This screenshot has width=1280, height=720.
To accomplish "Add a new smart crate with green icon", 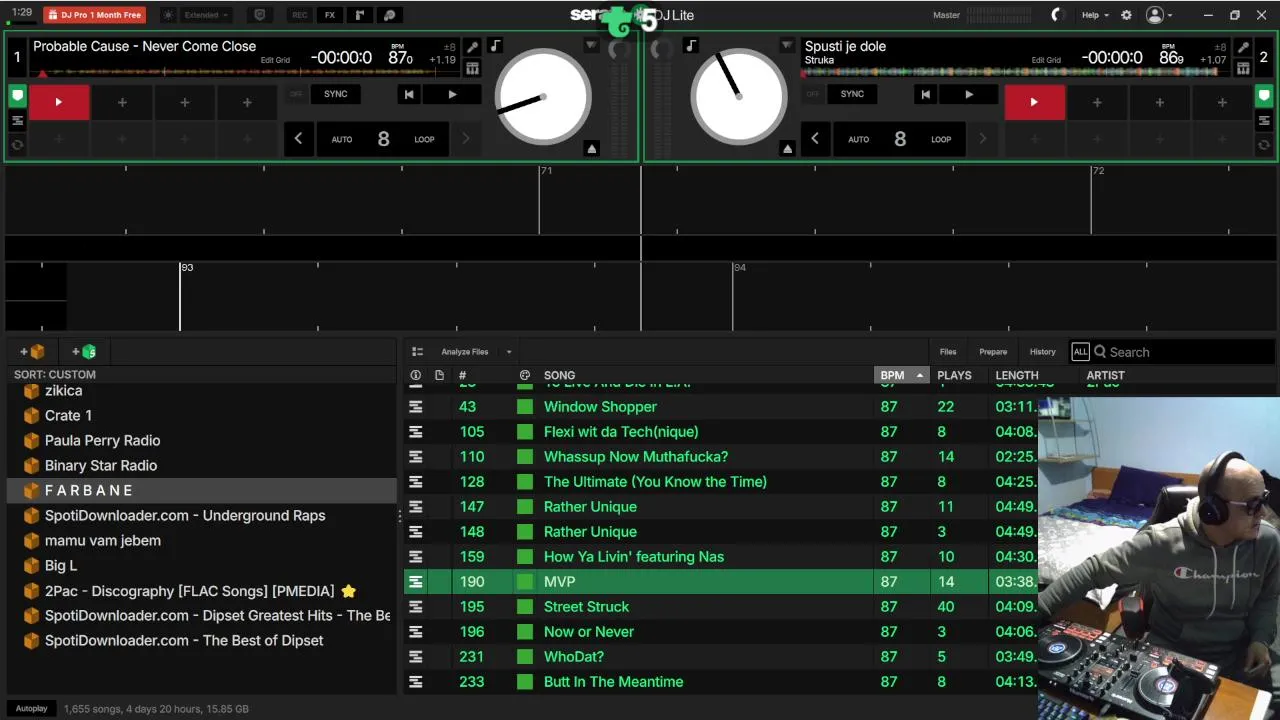I will [84, 352].
